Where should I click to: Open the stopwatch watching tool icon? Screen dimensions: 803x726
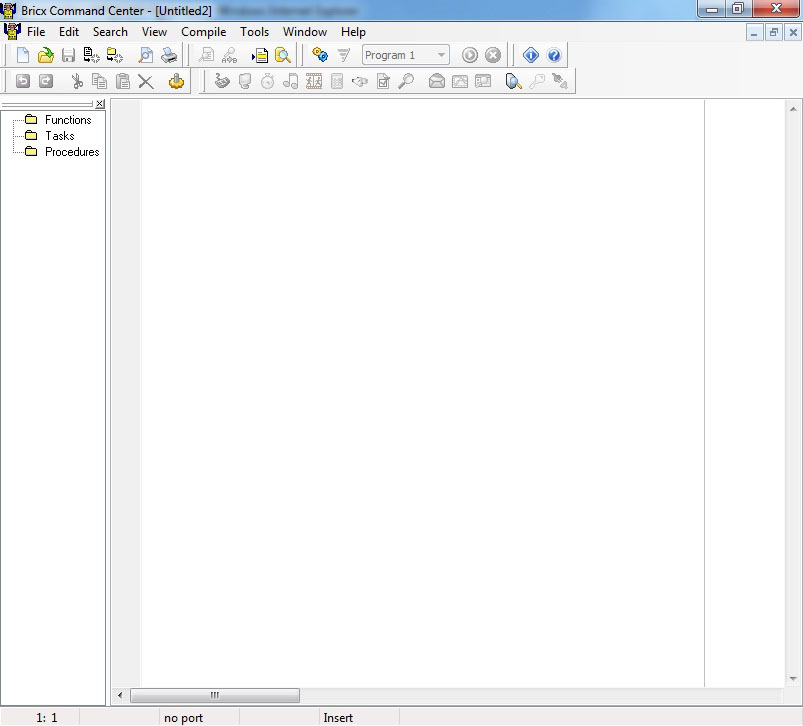[267, 81]
